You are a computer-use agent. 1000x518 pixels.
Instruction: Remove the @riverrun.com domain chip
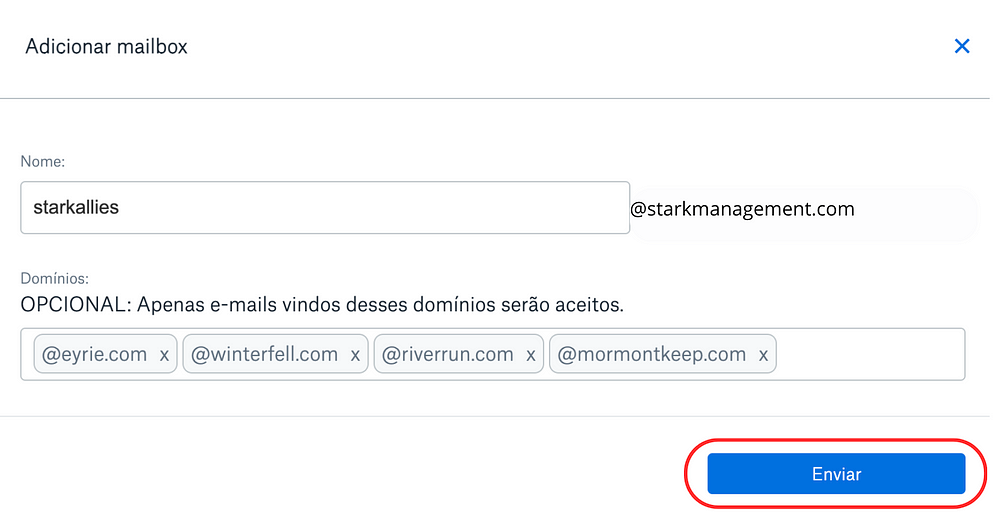point(531,355)
